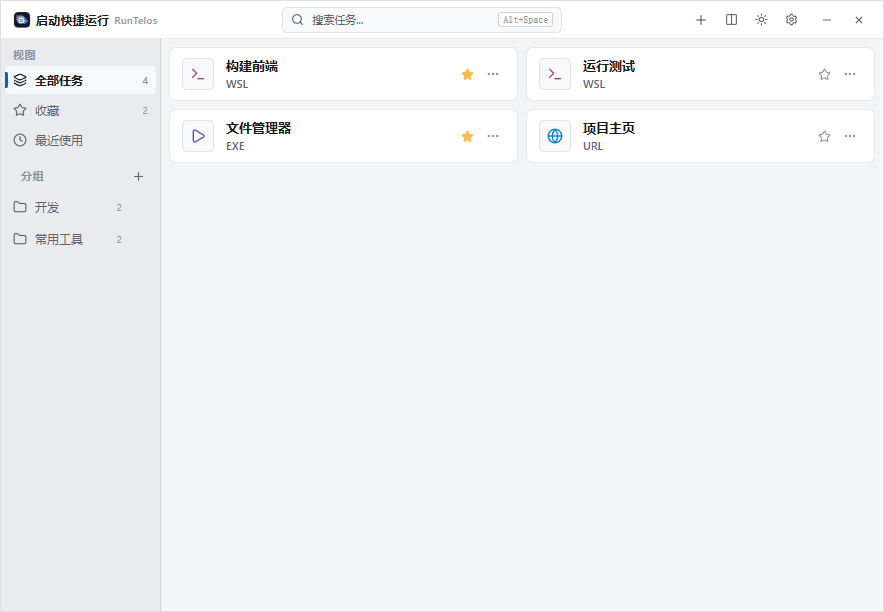Focus the 搜索任务 search field
The width and height of the screenshot is (884, 612).
tap(422, 20)
